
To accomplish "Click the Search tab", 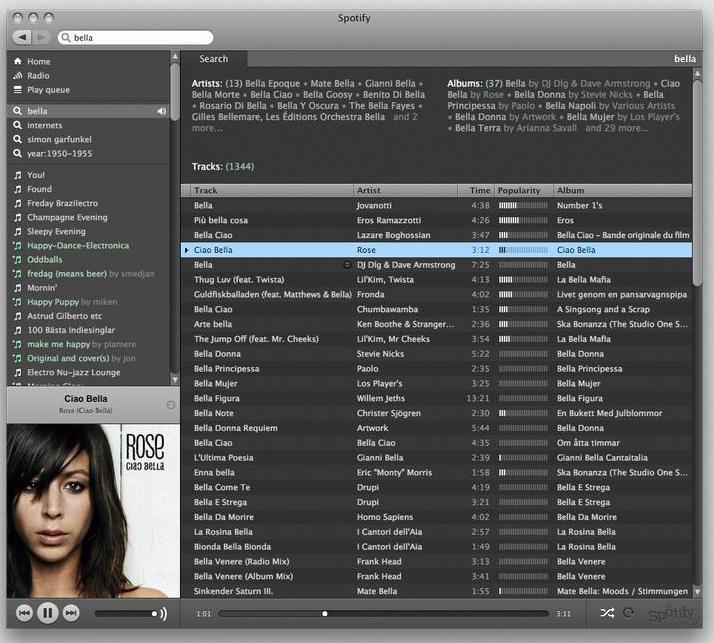I will coord(214,59).
